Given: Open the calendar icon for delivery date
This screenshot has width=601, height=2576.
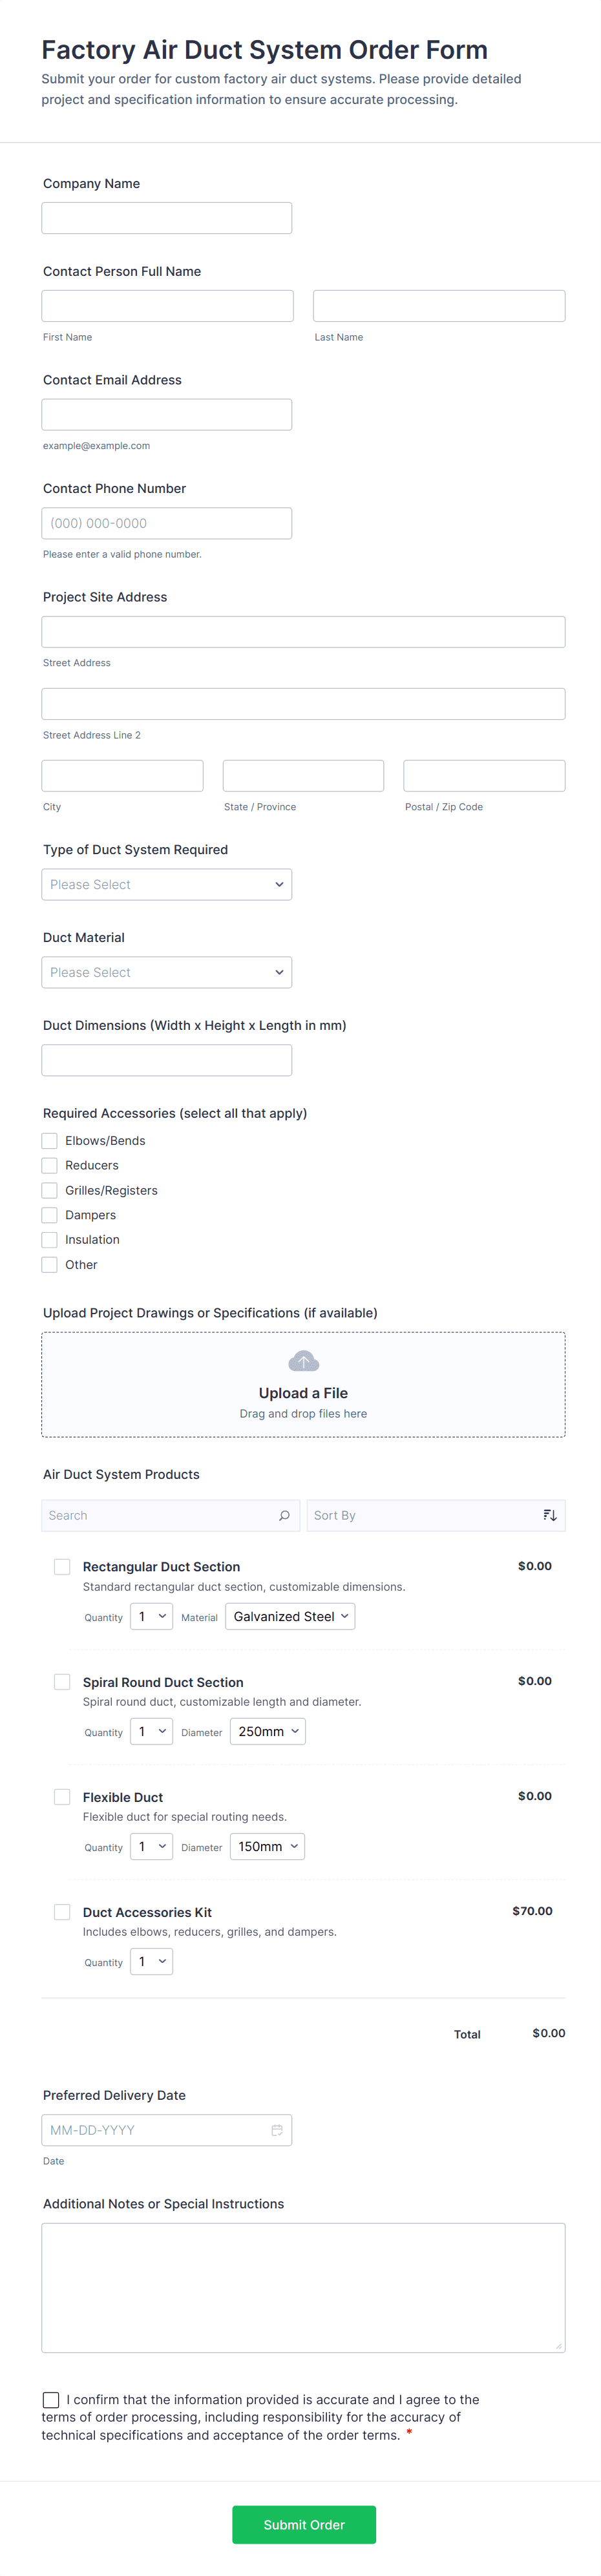Looking at the screenshot, I should coord(277,2130).
